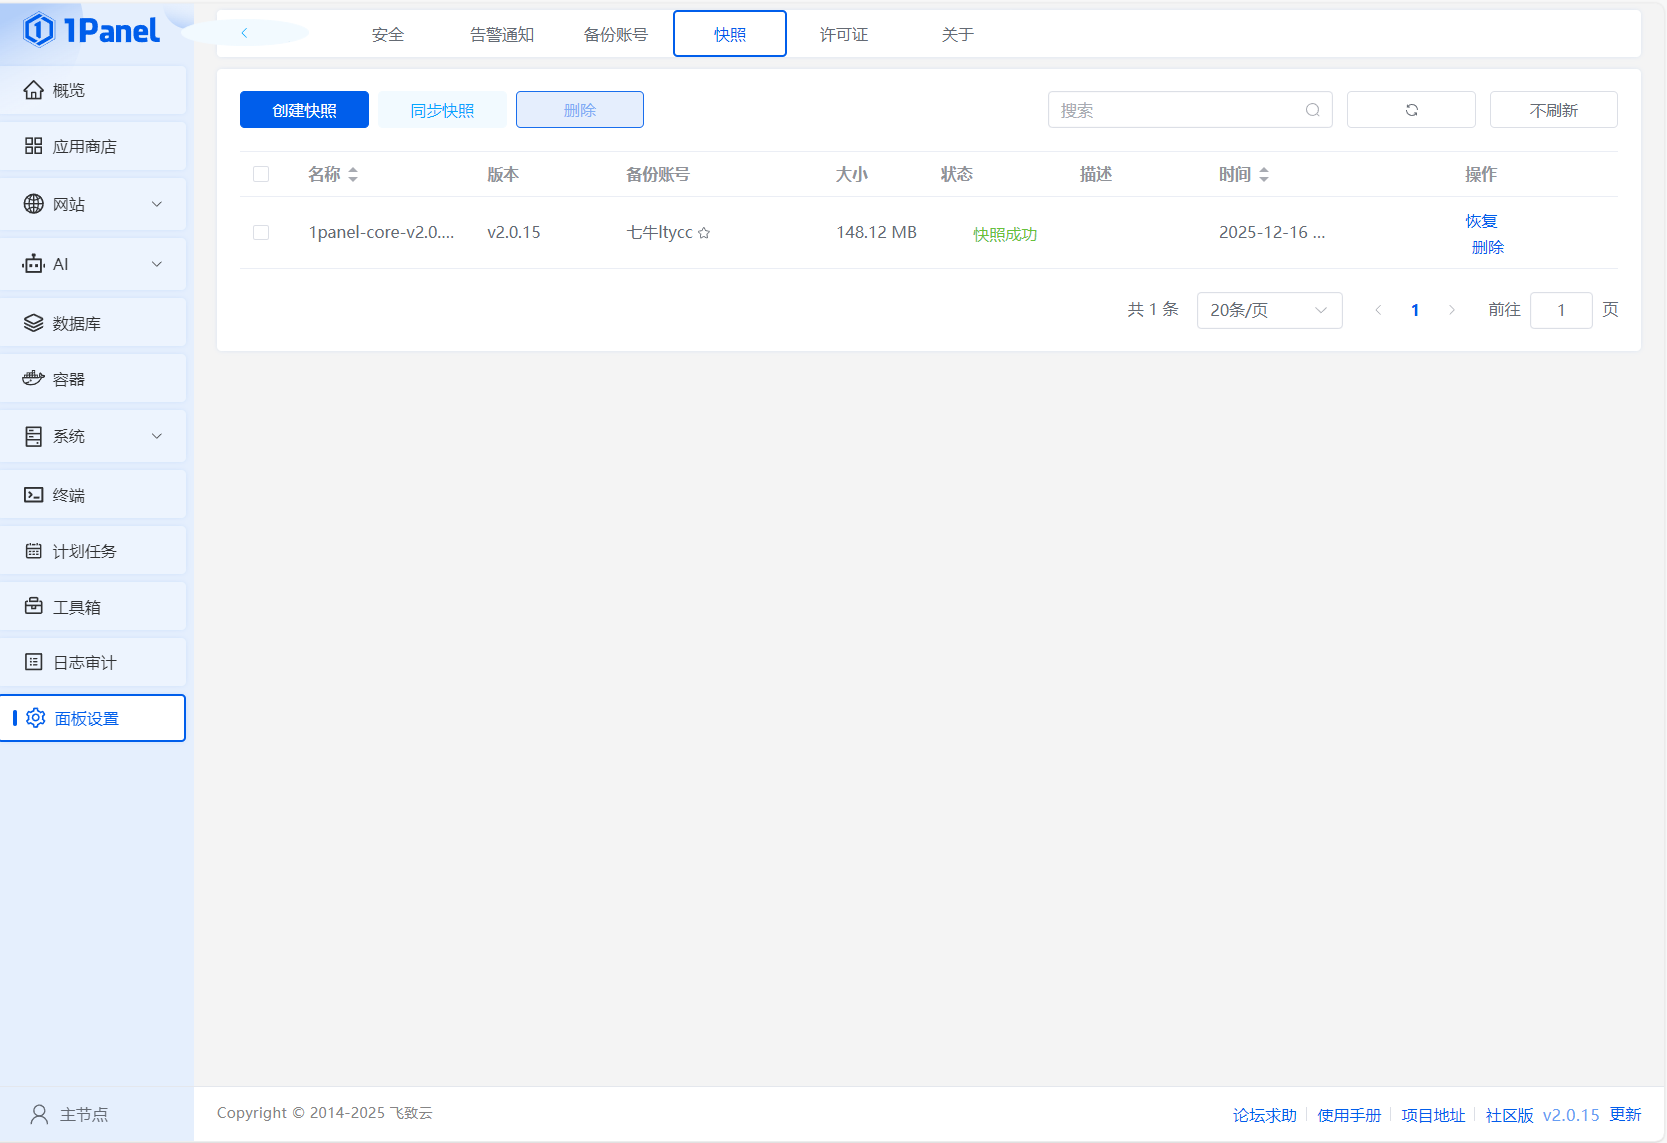Click the scheduled tasks (计划任务) calendar icon
The width and height of the screenshot is (1667, 1143).
(33, 551)
